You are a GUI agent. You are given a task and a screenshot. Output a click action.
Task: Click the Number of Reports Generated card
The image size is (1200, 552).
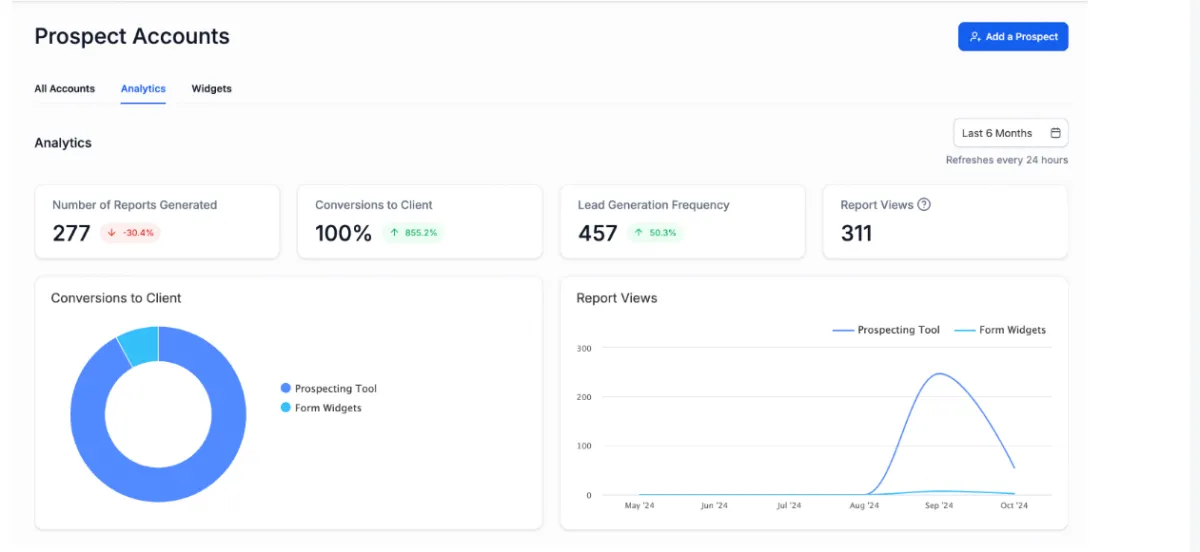(157, 221)
